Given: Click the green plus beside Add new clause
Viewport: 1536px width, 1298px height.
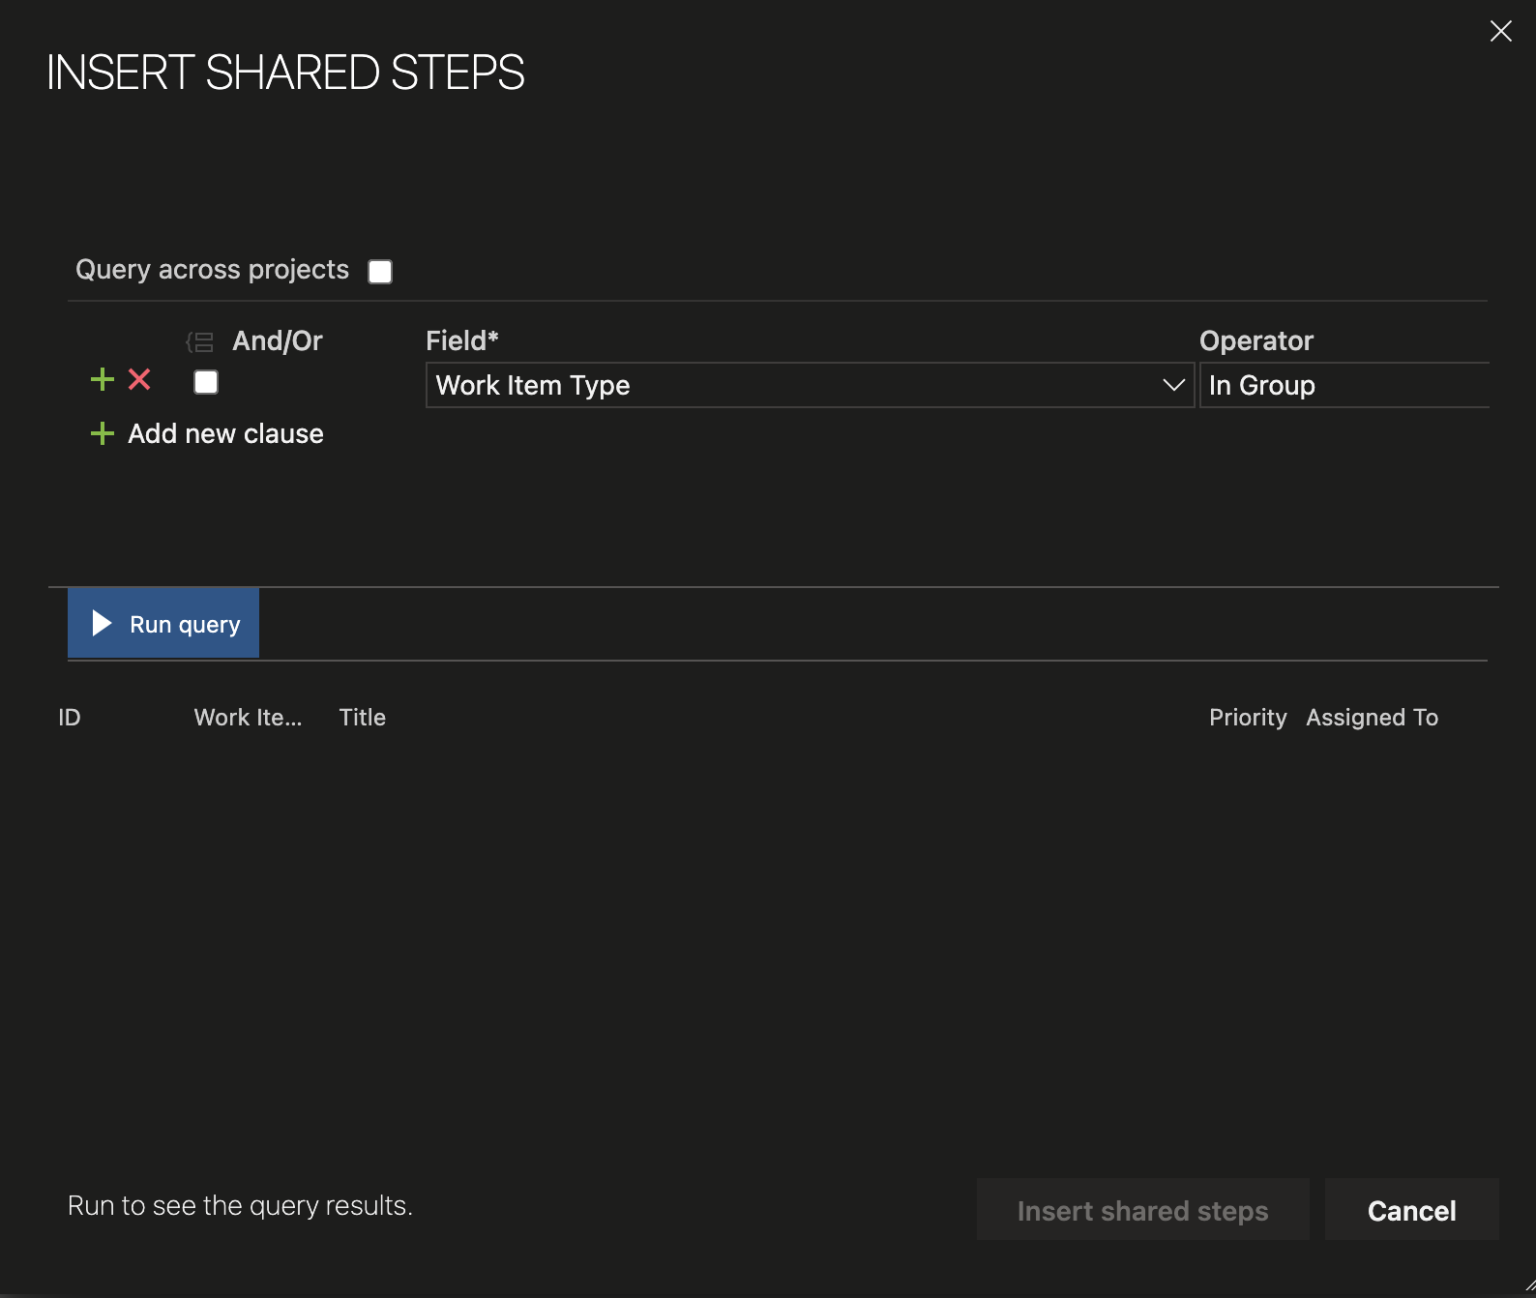Looking at the screenshot, I should 102,434.
